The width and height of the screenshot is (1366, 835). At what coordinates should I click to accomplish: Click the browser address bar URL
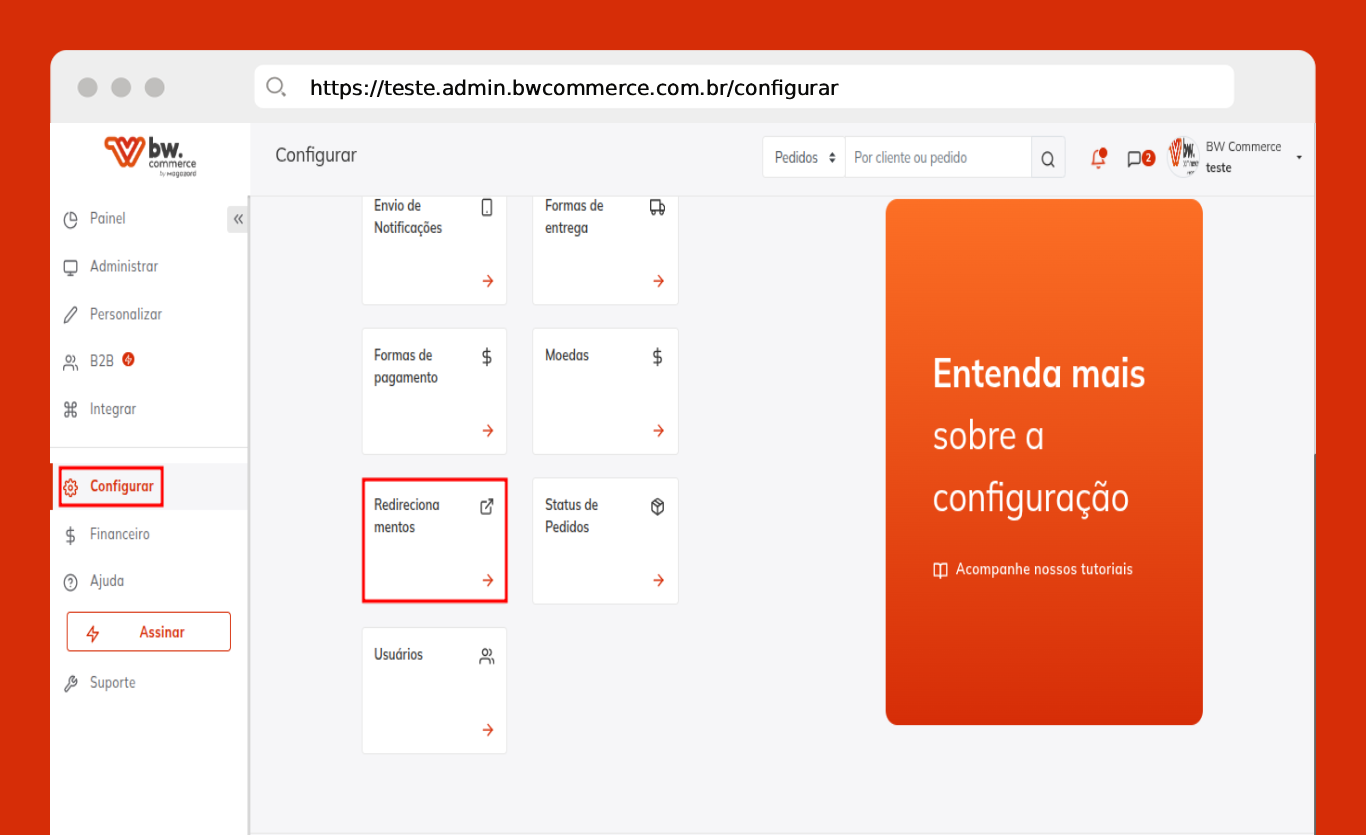pyautogui.click(x=573, y=88)
